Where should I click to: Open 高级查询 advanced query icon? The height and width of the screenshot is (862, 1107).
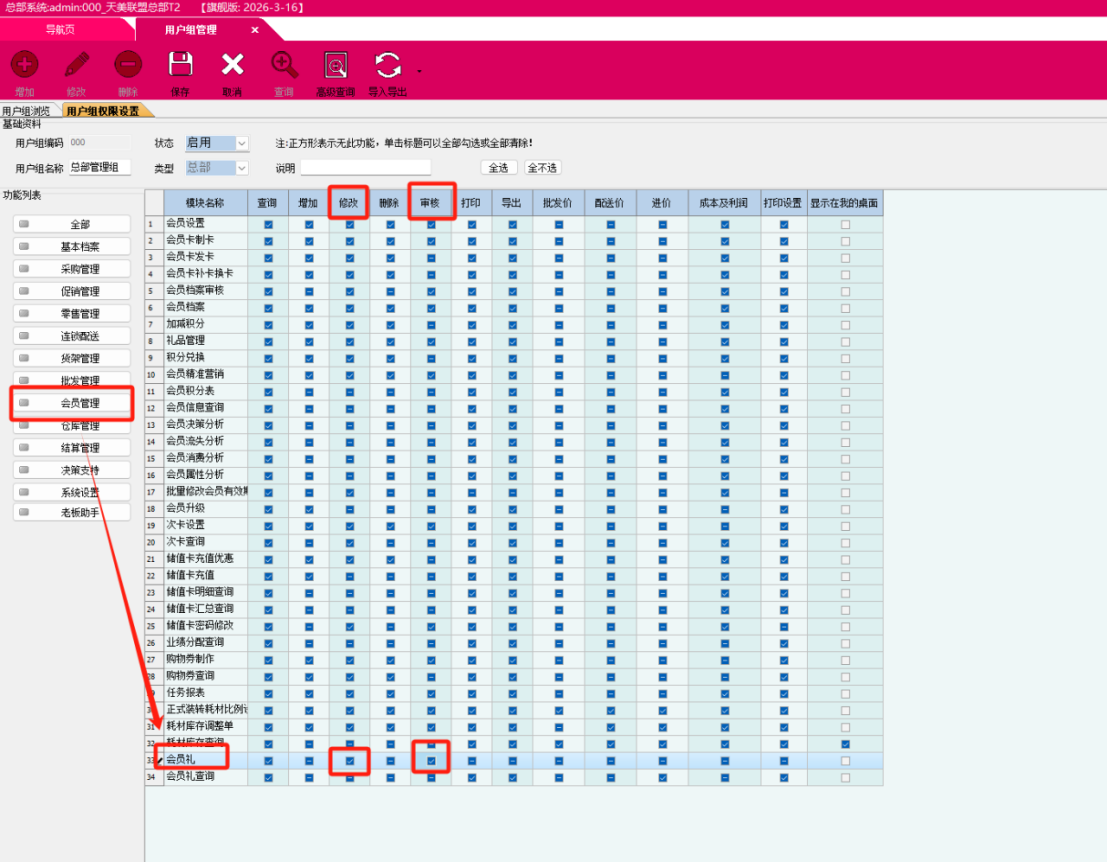(336, 66)
